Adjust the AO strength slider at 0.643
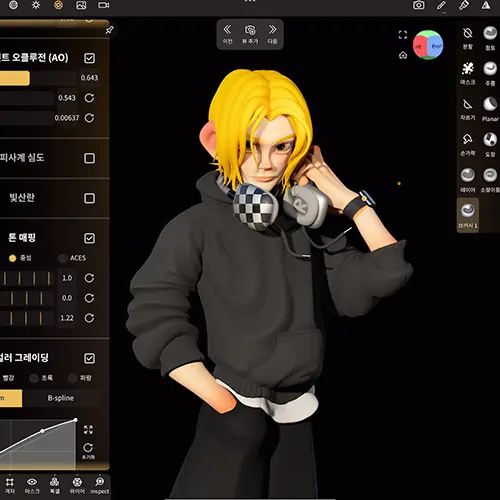Screen dimensions: 500x500 point(38,78)
